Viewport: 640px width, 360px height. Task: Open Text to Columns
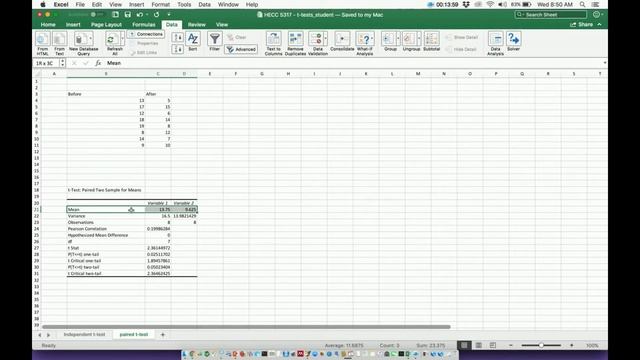273,44
